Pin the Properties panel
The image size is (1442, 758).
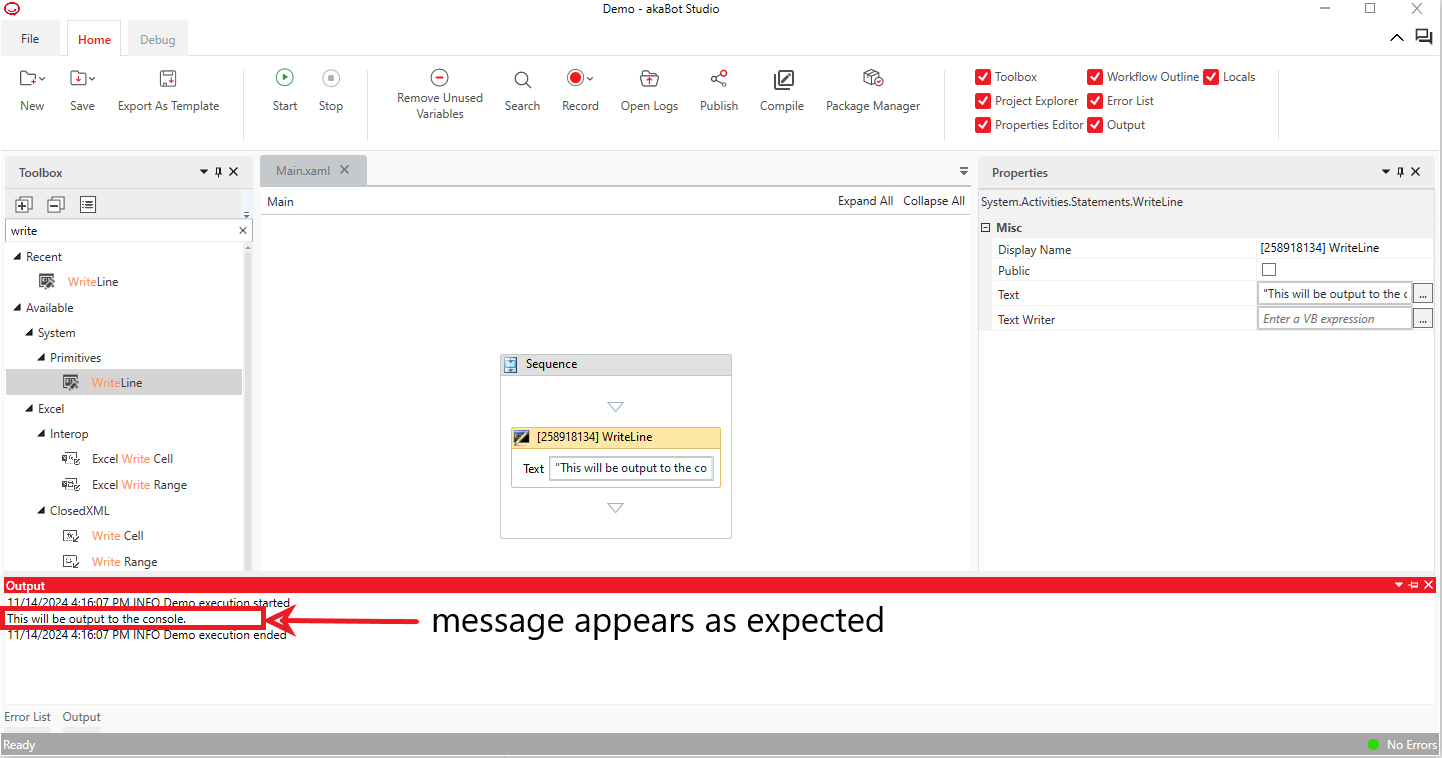(x=1401, y=172)
